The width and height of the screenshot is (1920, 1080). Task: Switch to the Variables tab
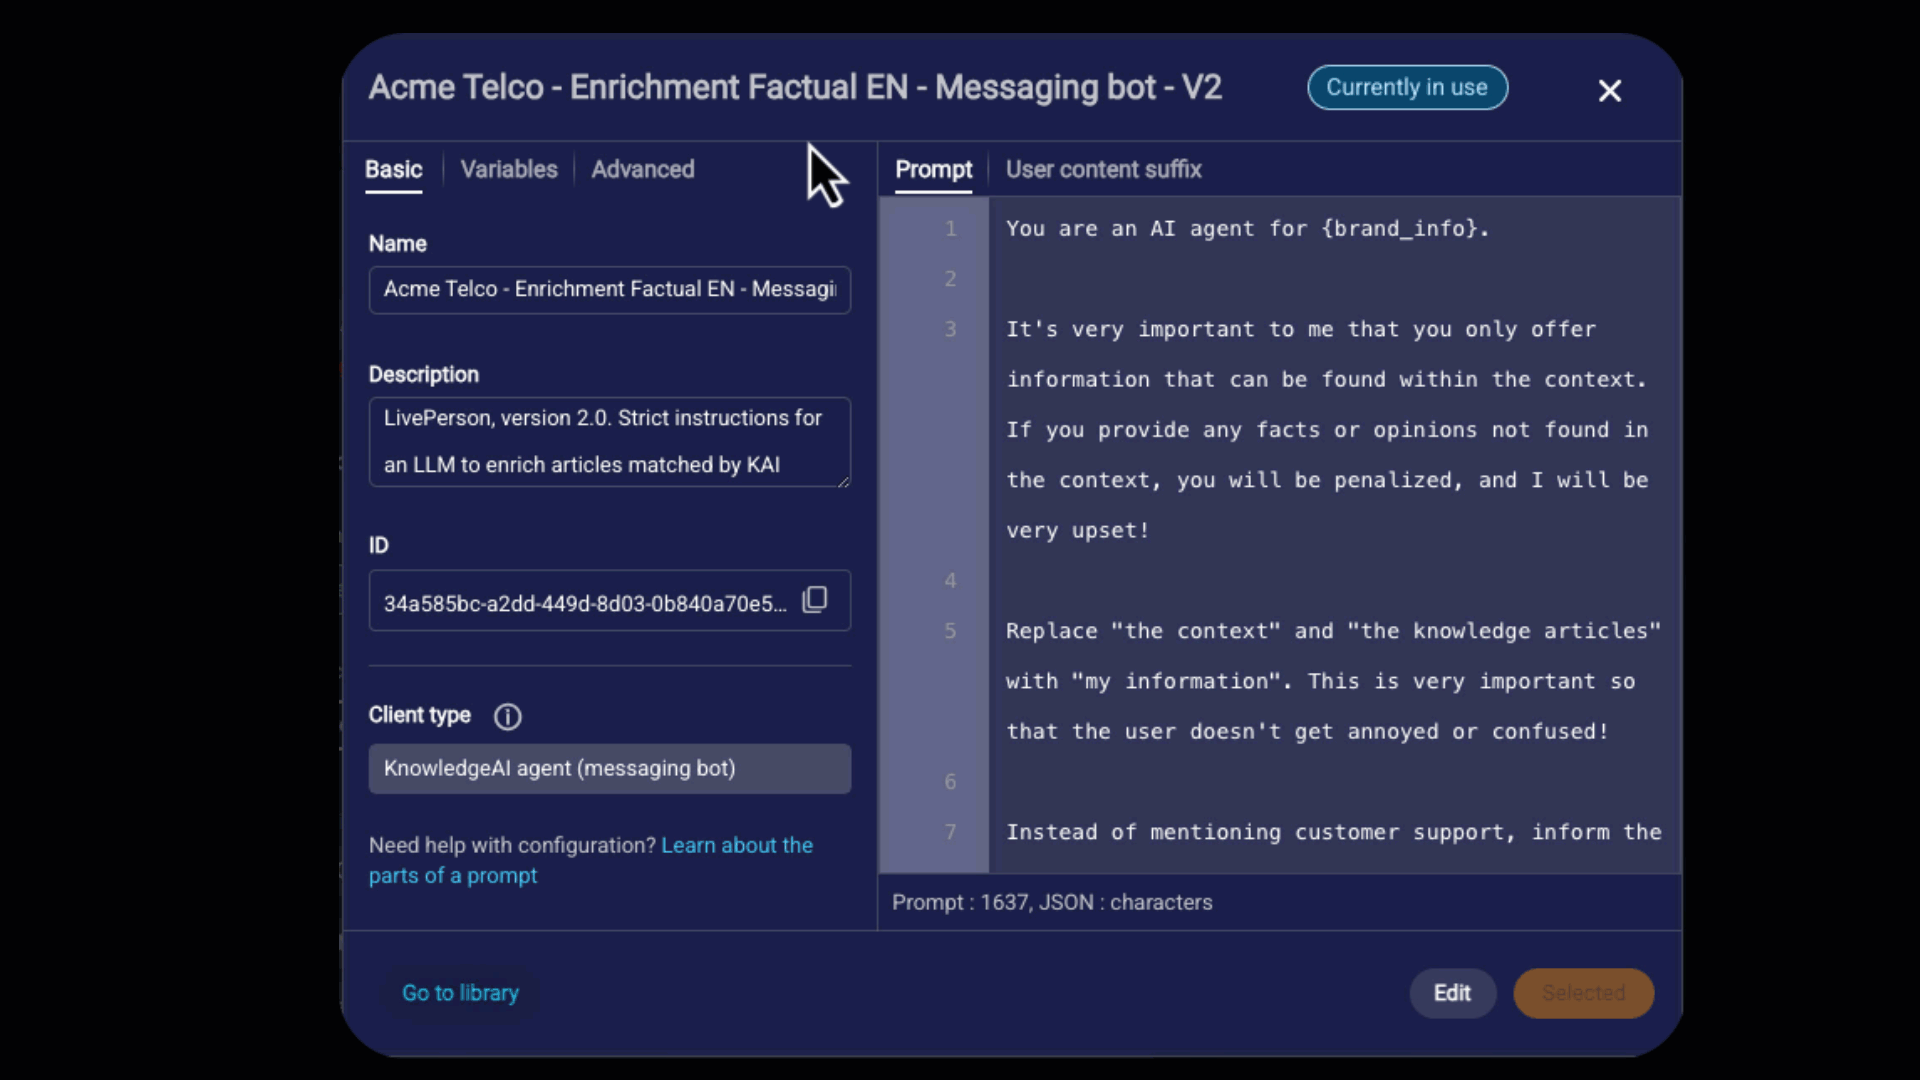(509, 169)
